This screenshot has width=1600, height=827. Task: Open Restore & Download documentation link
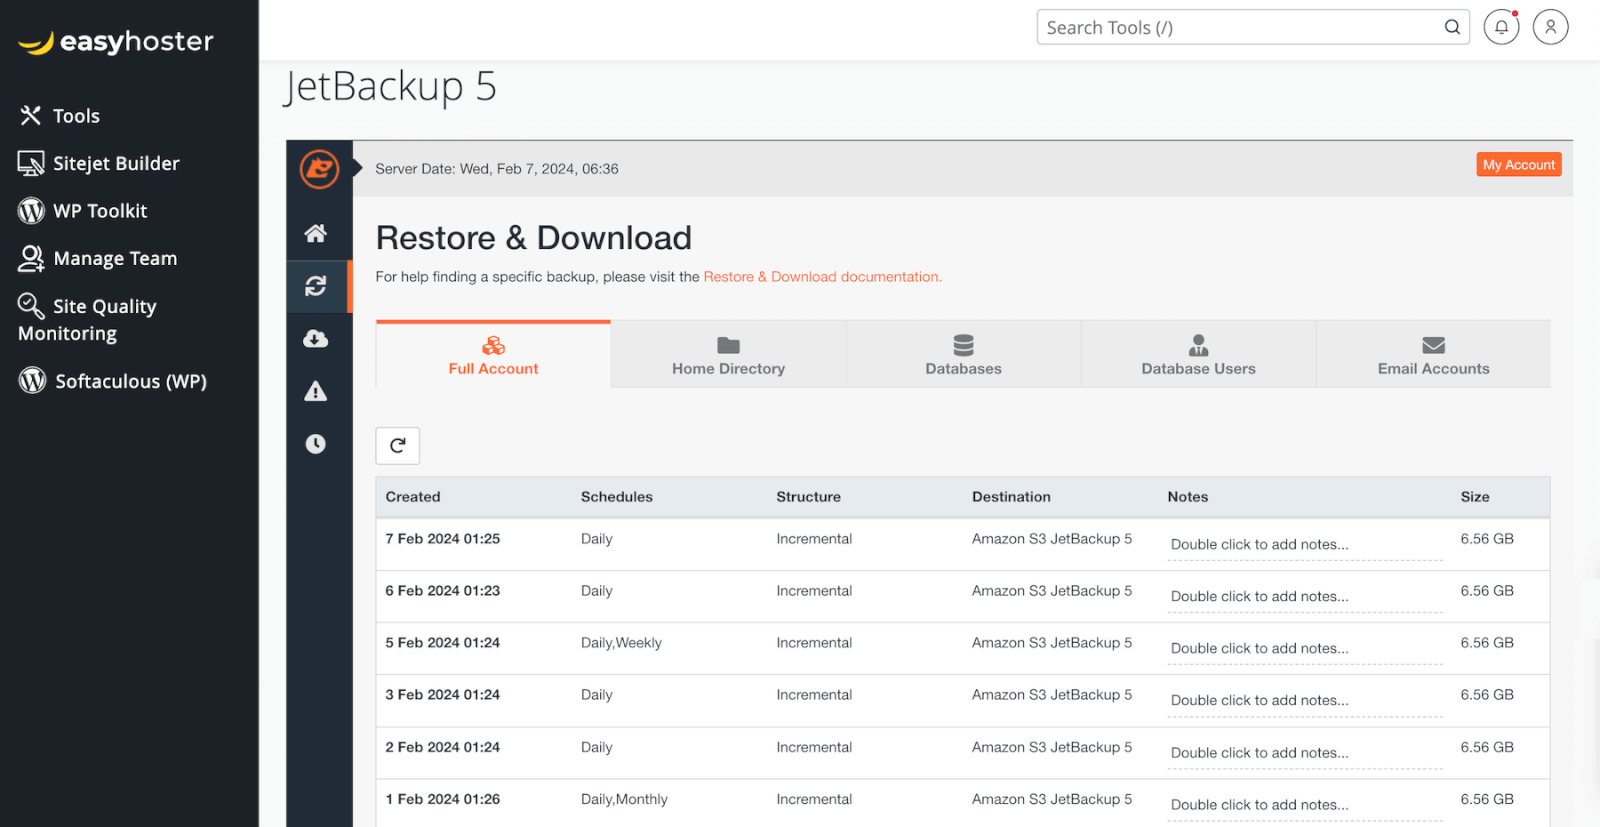[822, 277]
